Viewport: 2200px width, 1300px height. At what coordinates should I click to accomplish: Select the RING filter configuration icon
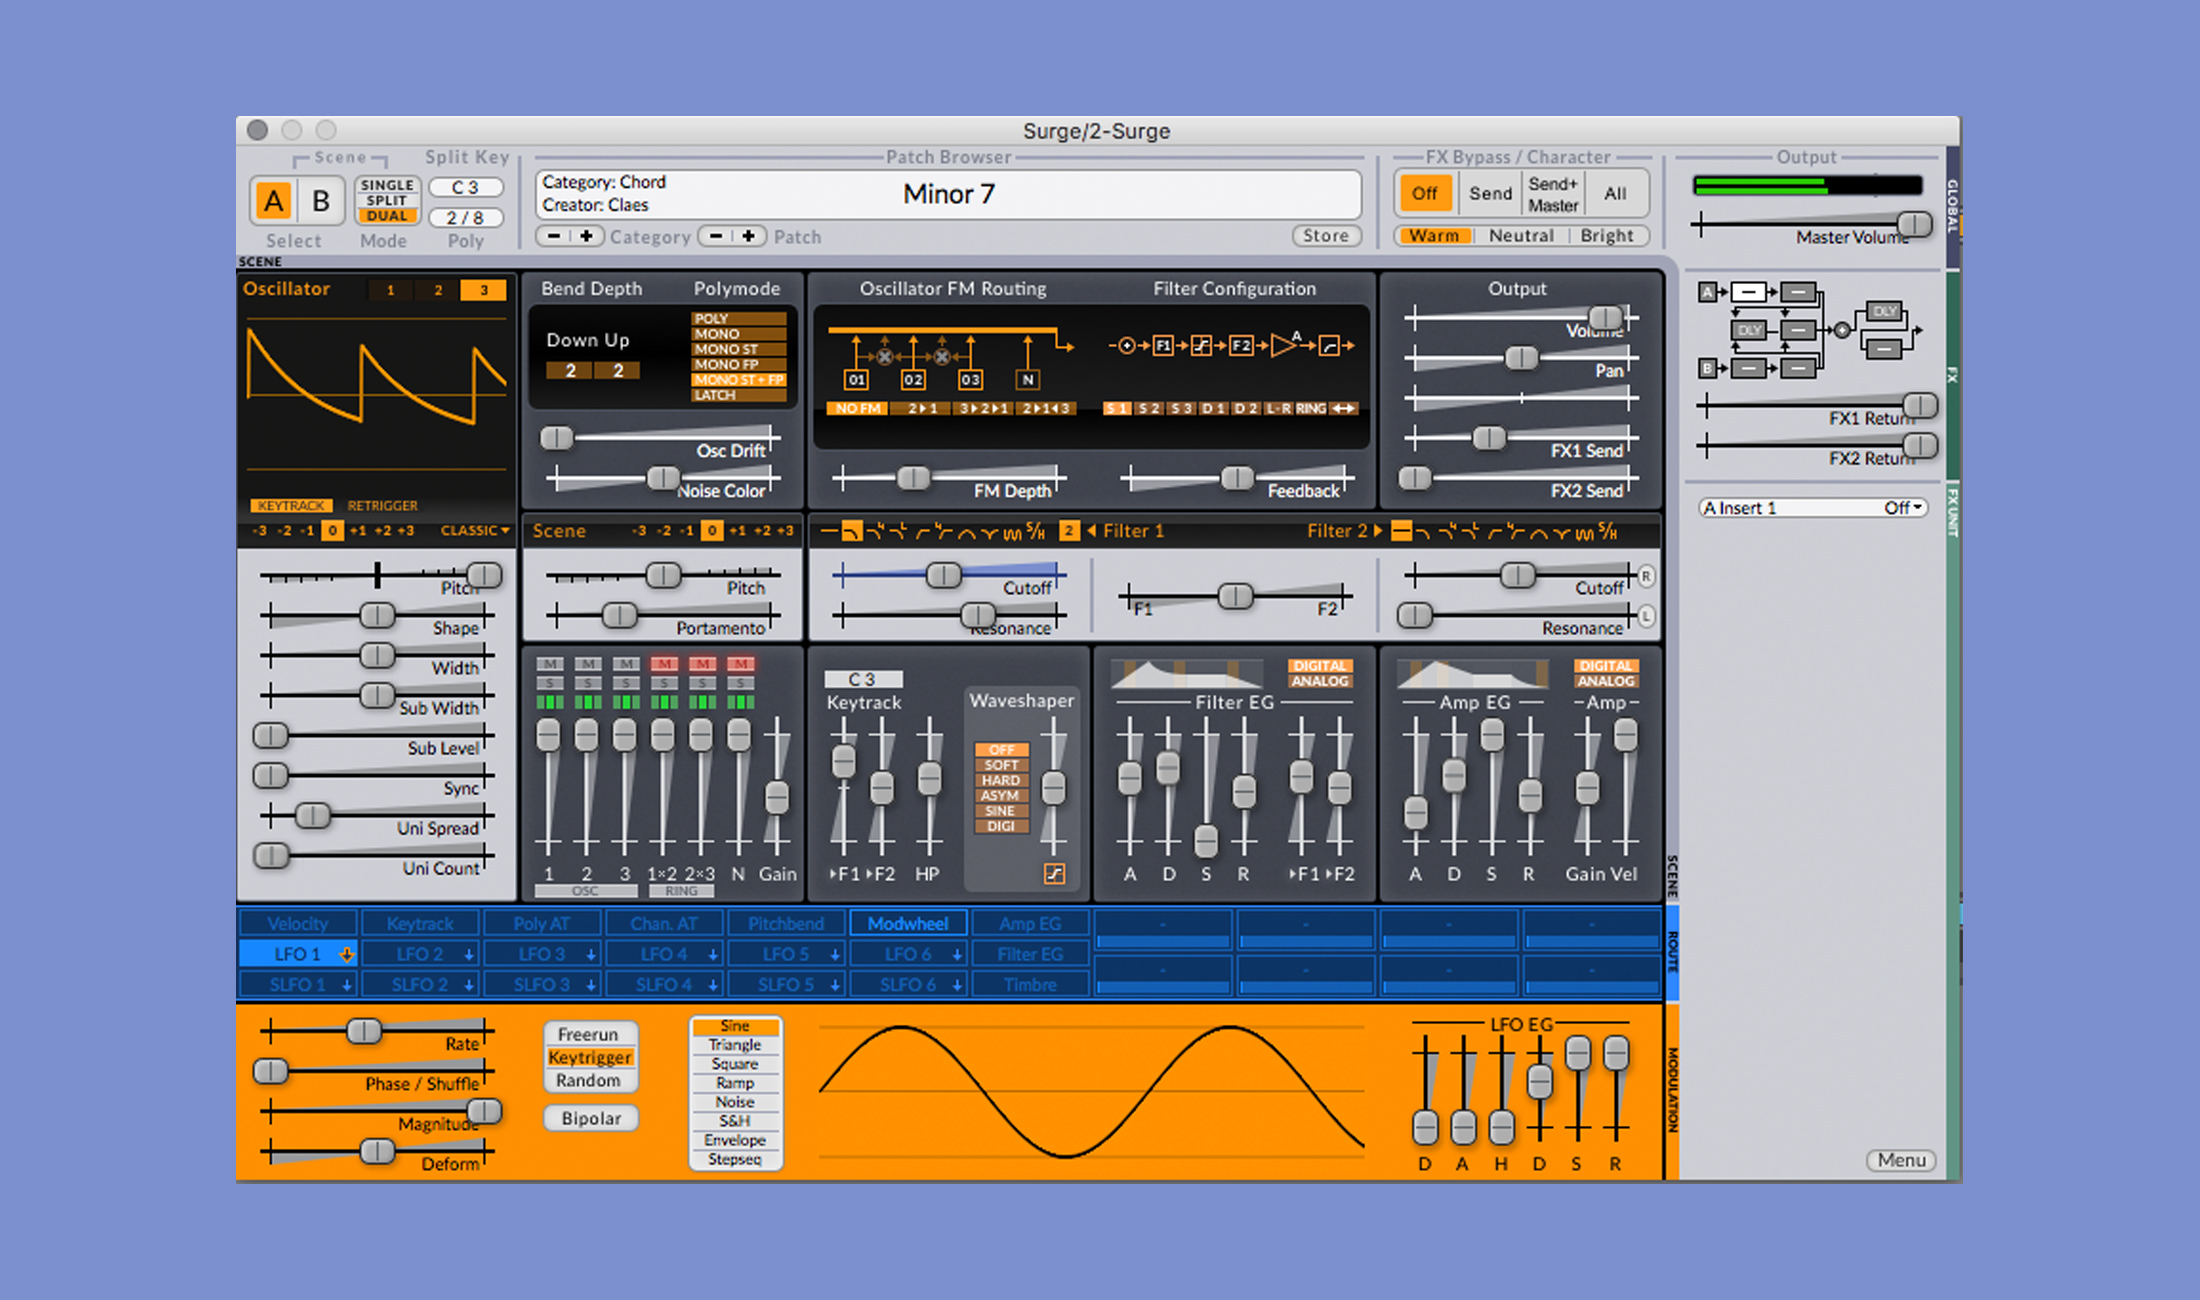pos(1310,408)
